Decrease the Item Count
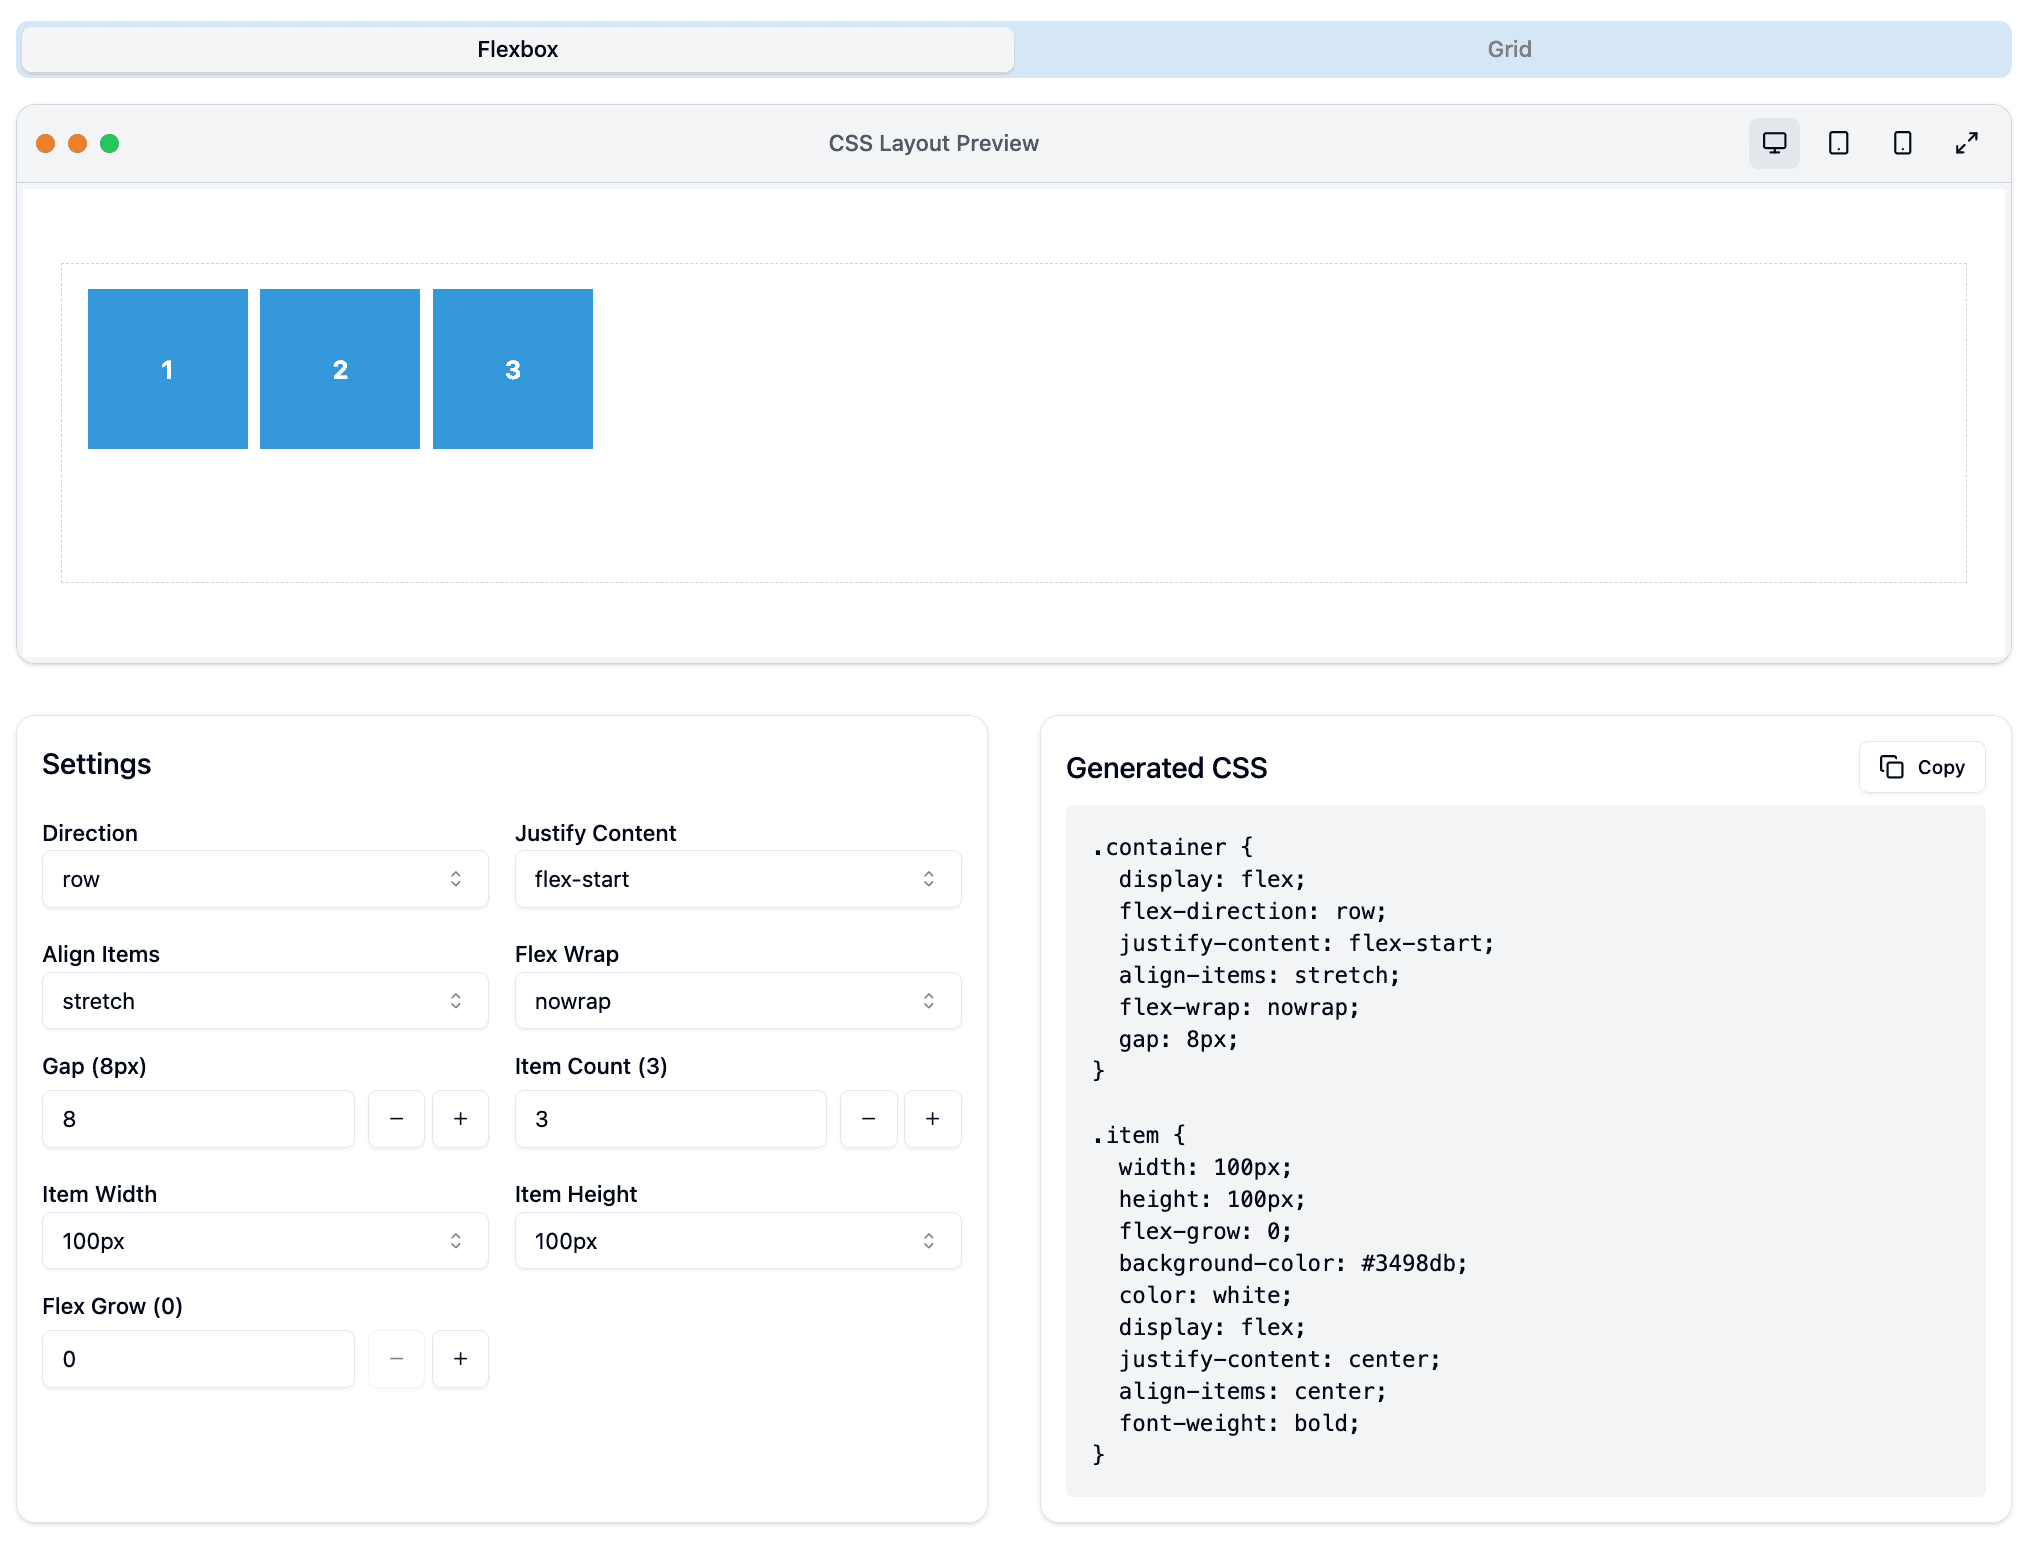Viewport: 2034px width, 1550px height. 868,1119
